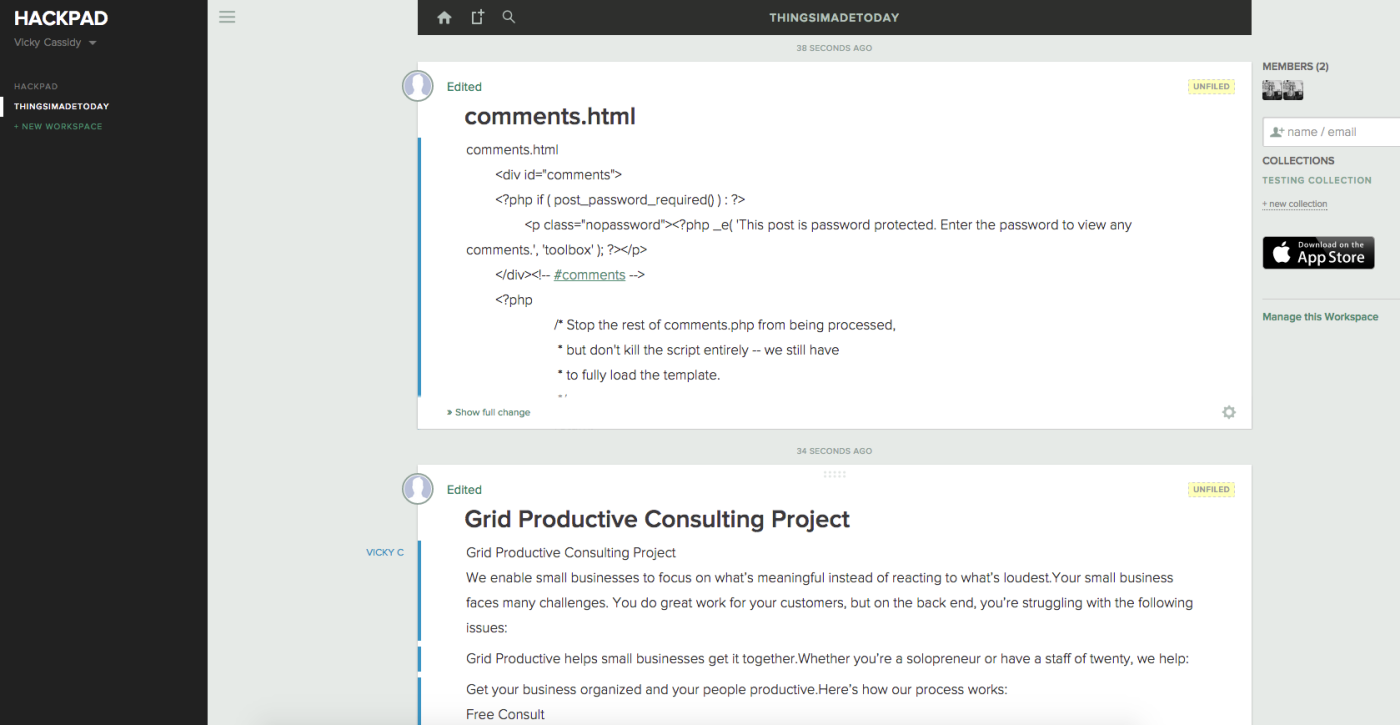Click the name / email invite field
The height and width of the screenshot is (725, 1400).
click(x=1335, y=132)
